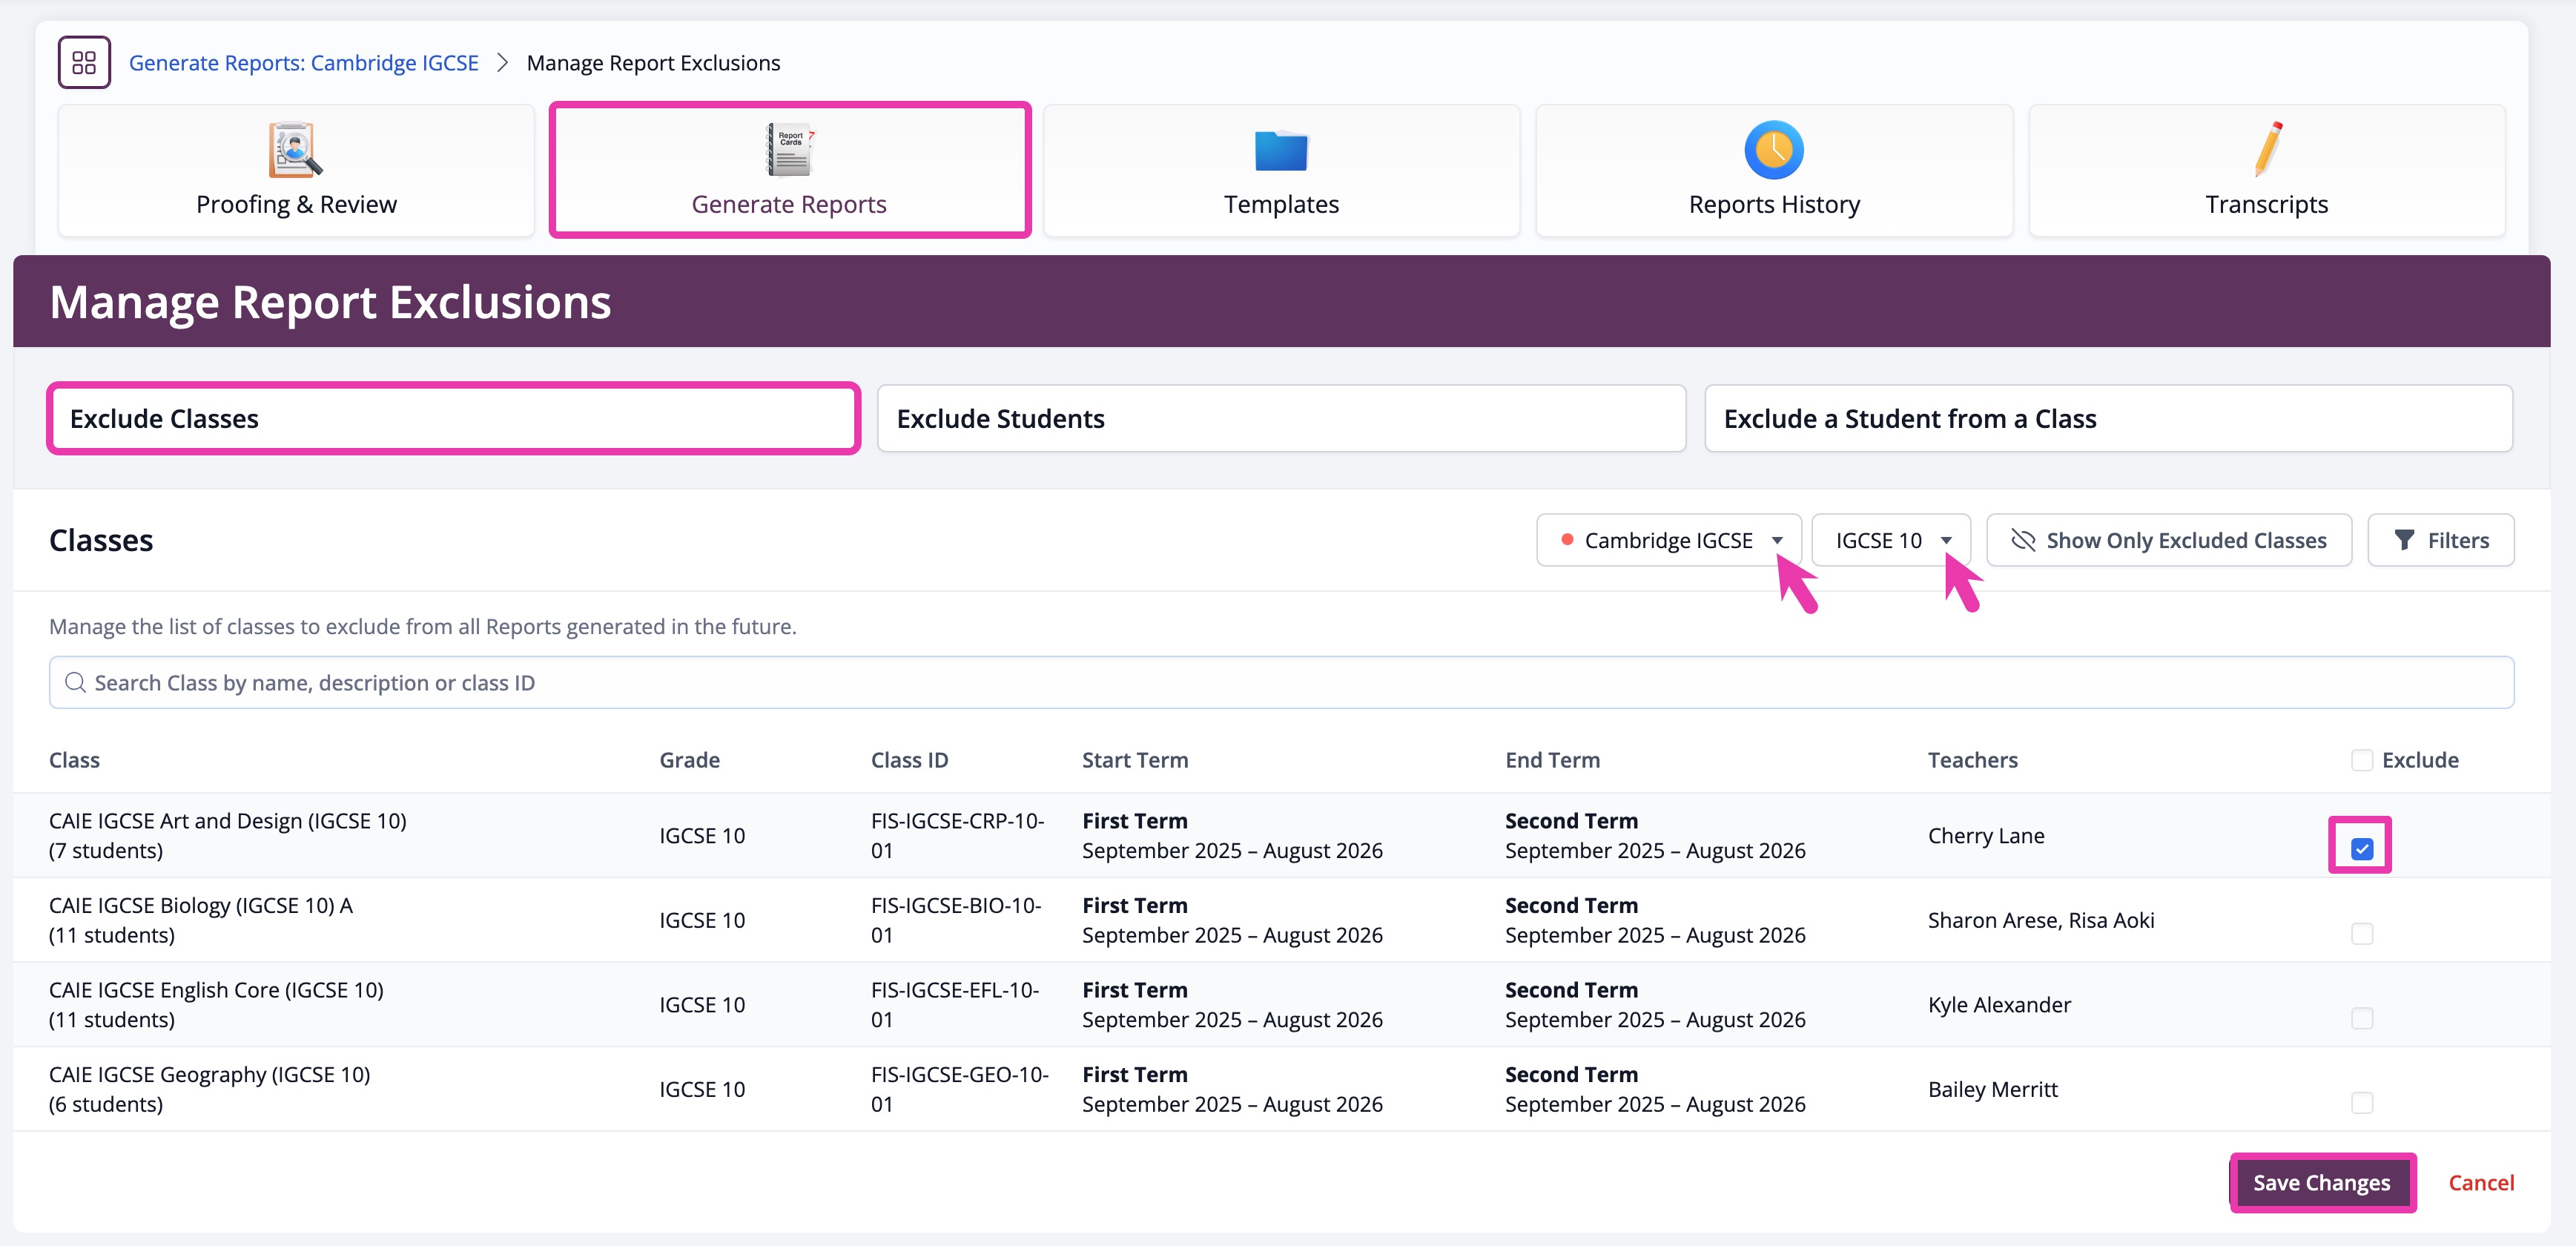Click the Report Cards notebook icon
Screen dimensions: 2576x1246
pyautogui.click(x=789, y=150)
